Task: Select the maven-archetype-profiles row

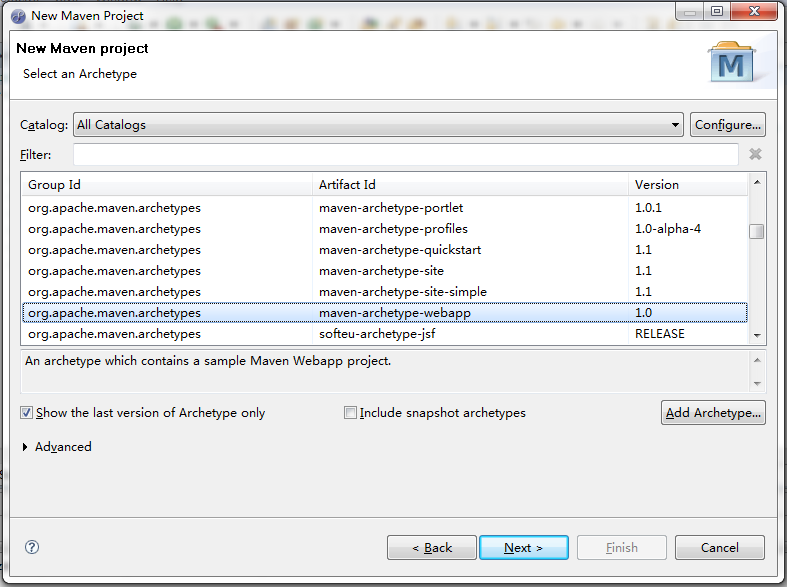Action: click(385, 229)
